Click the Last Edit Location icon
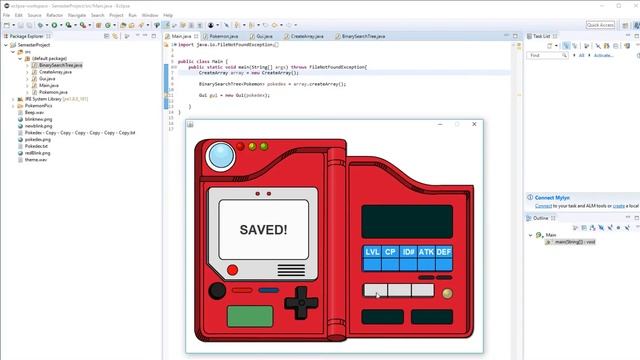Viewport: 640px width, 360px height. pyautogui.click(x=265, y=25)
